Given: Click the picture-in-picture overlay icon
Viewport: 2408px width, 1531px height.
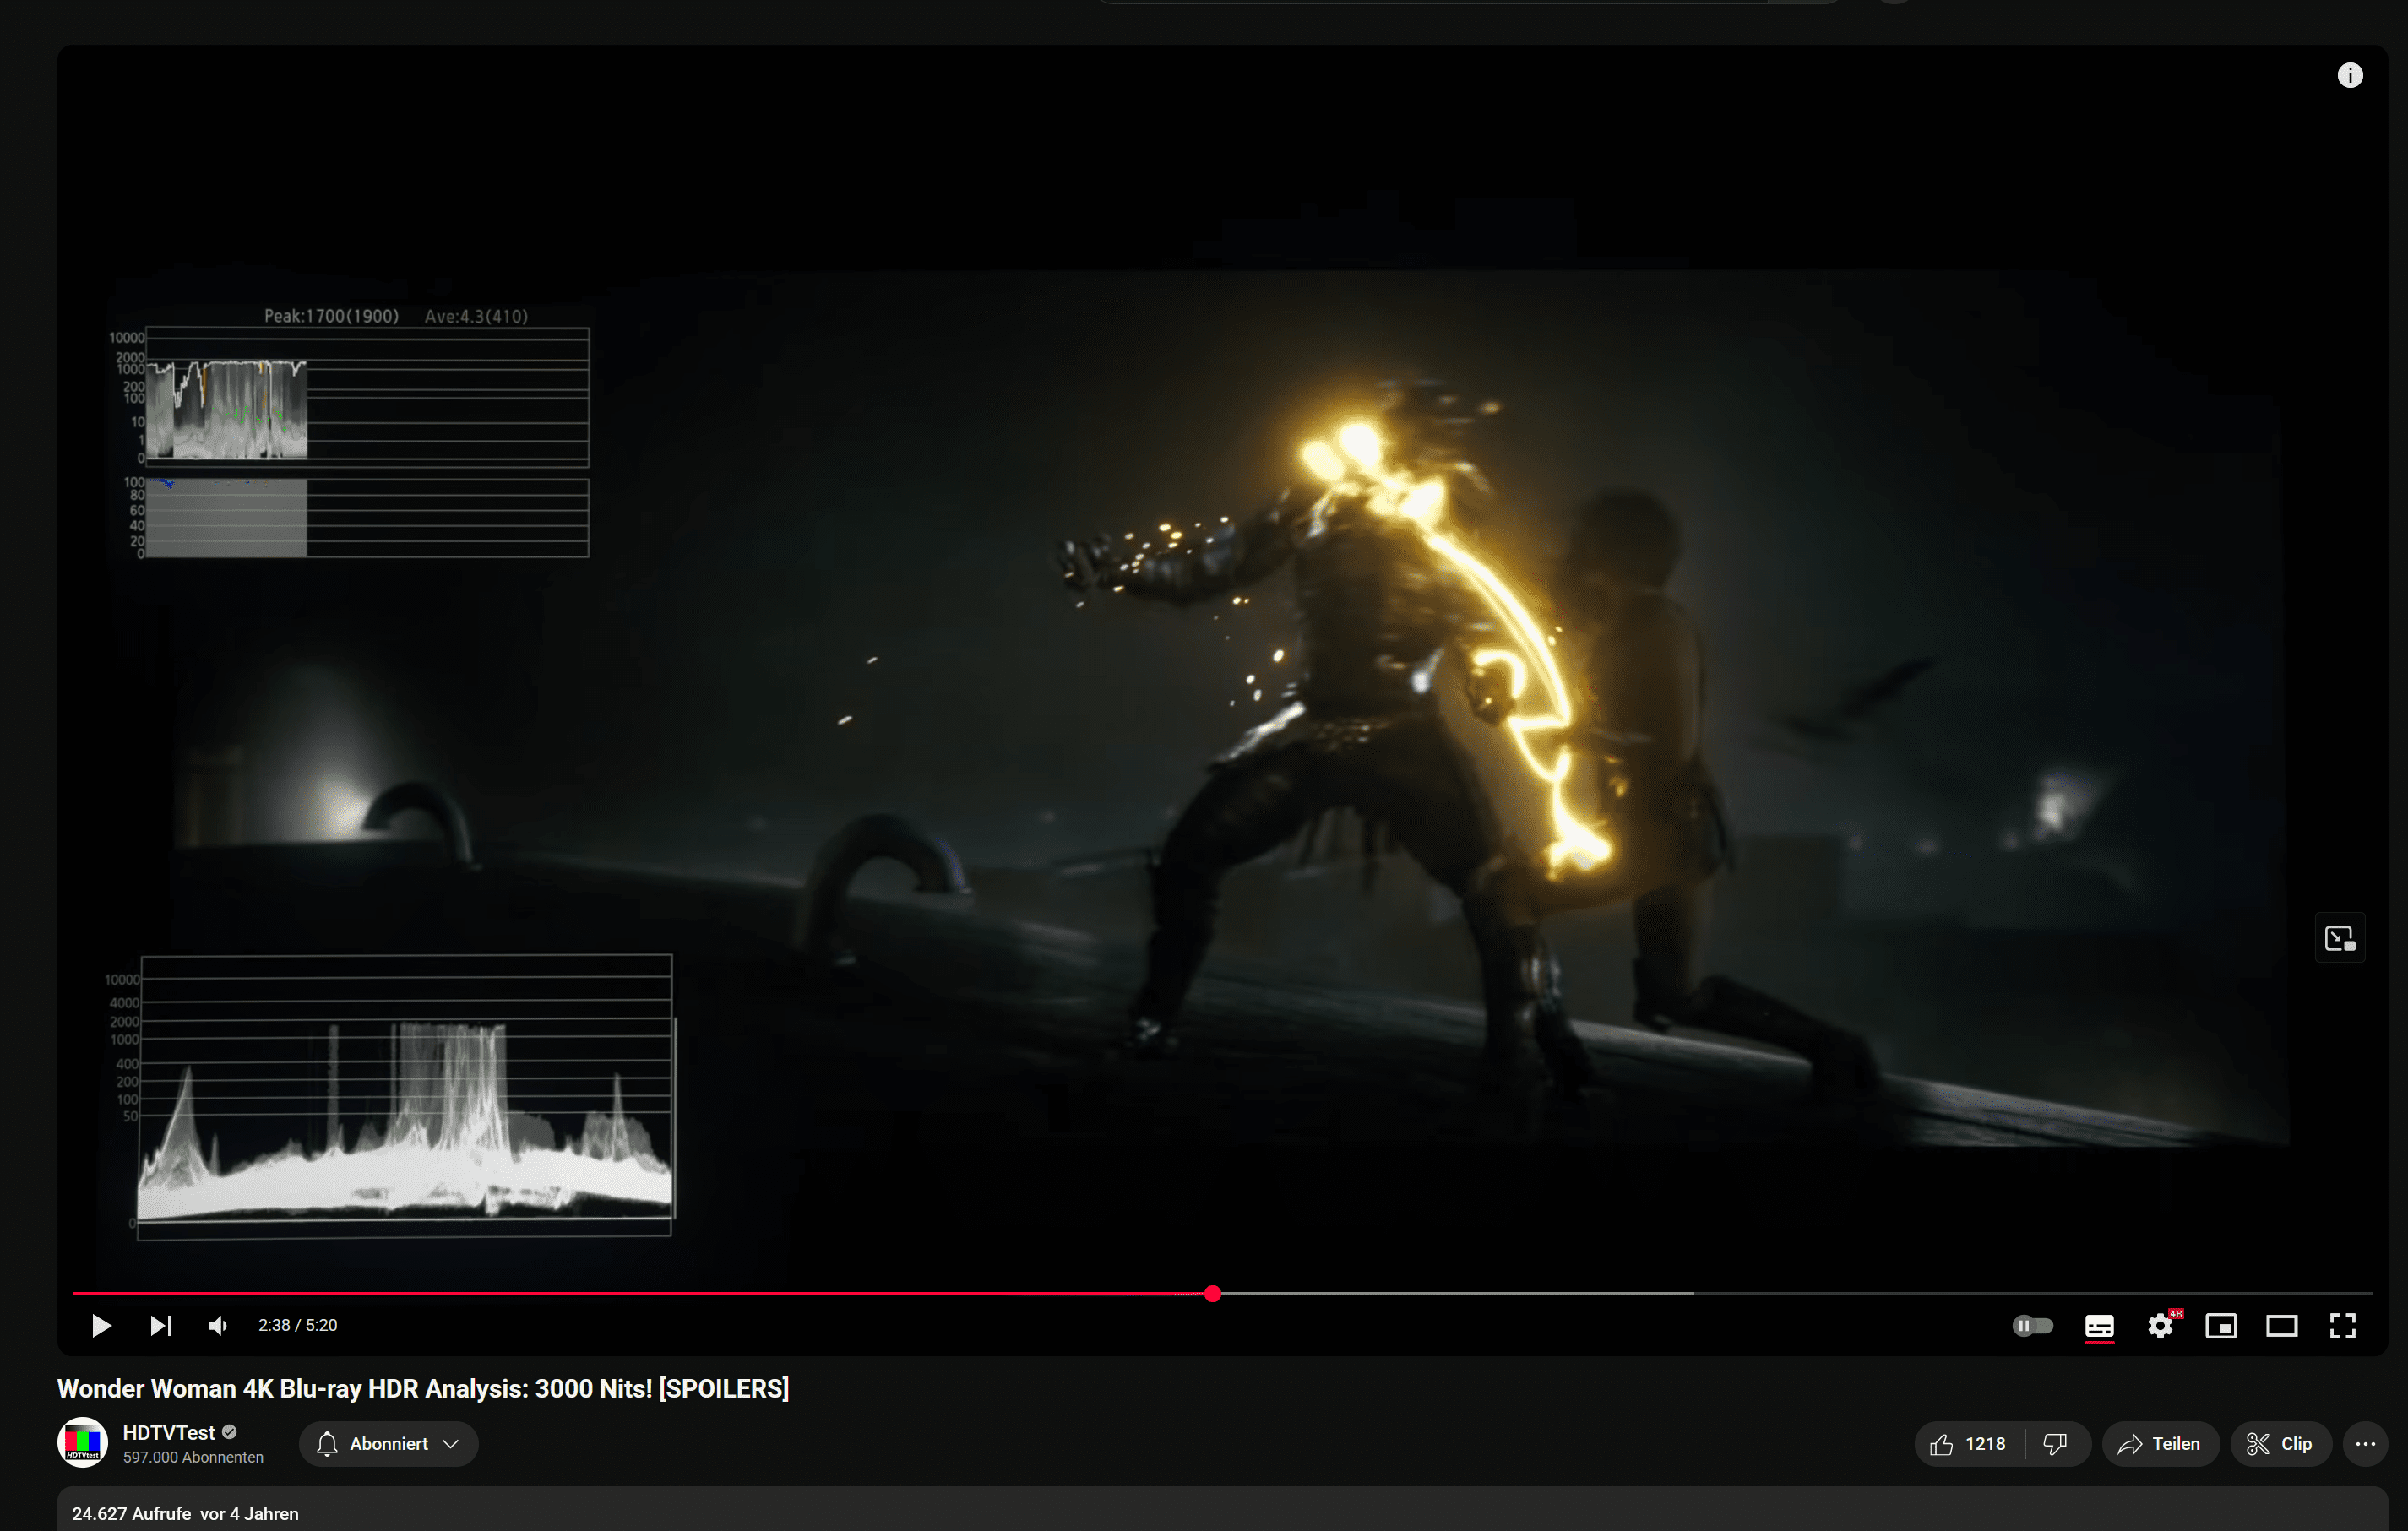Looking at the screenshot, I should [2340, 938].
